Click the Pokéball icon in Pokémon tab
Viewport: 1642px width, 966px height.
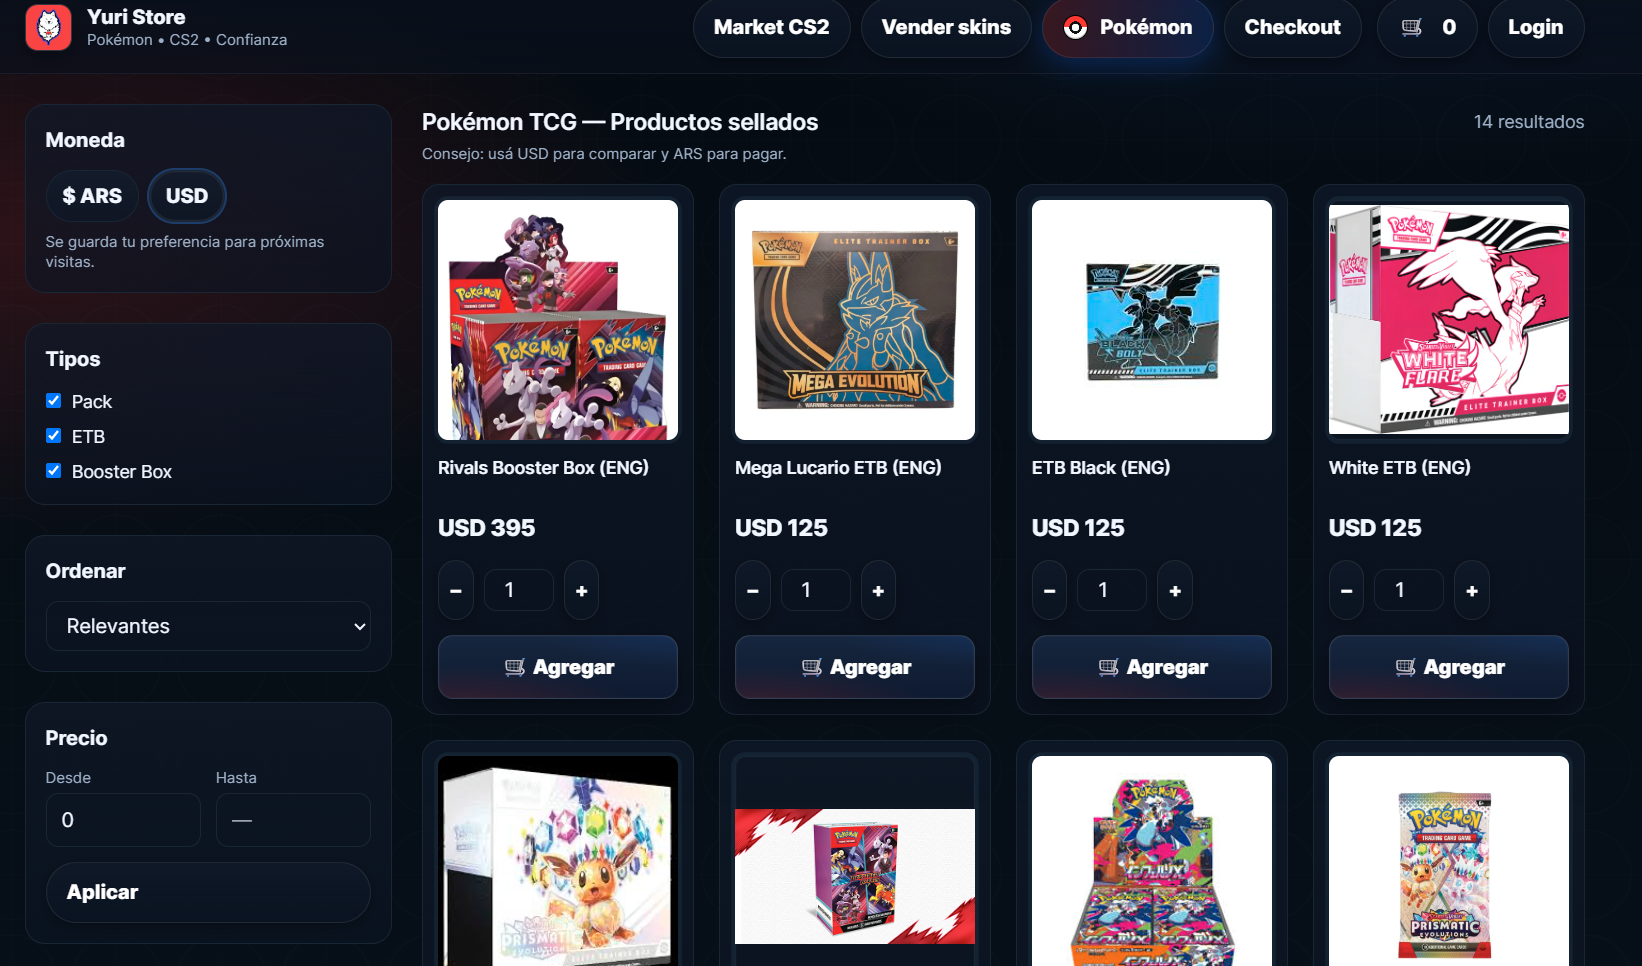point(1075,28)
